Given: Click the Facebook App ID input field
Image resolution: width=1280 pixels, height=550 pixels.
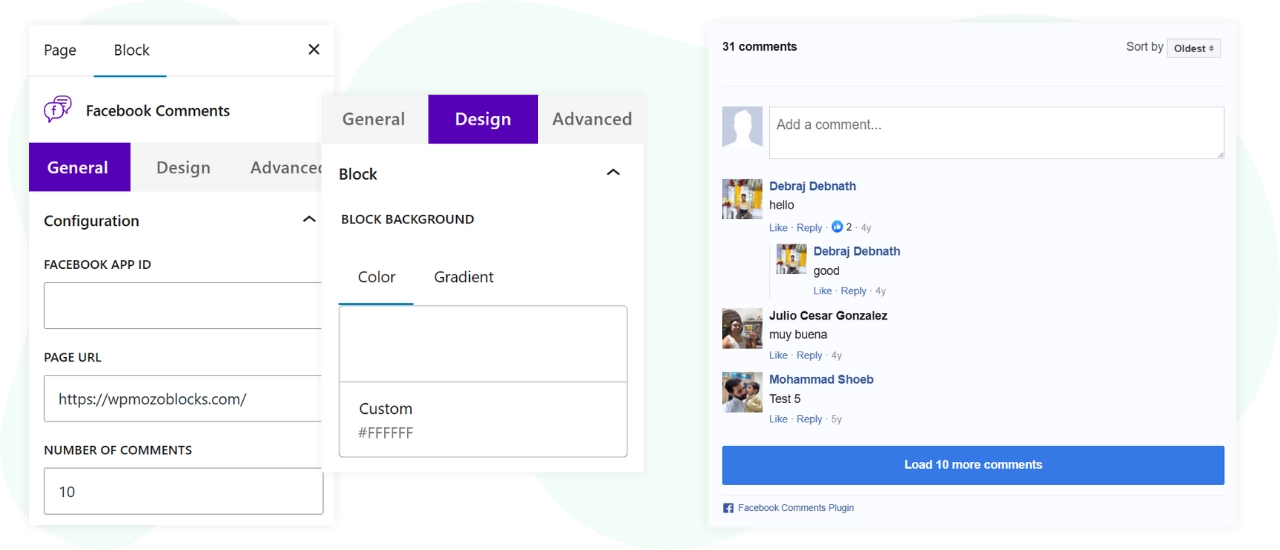Looking at the screenshot, I should click(x=183, y=305).
